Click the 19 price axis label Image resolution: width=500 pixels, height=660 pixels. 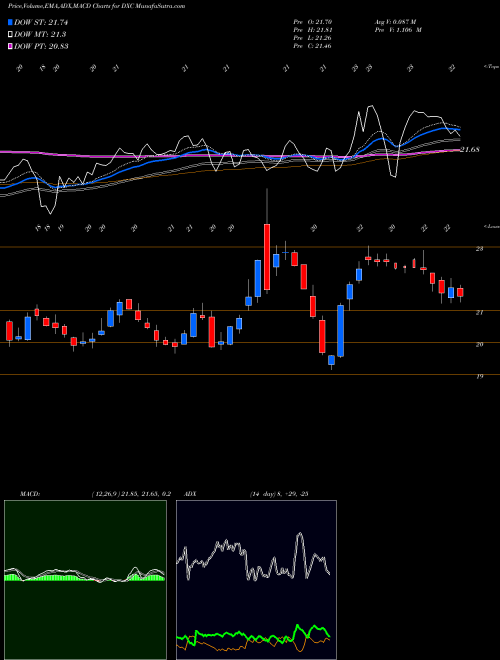pos(479,376)
